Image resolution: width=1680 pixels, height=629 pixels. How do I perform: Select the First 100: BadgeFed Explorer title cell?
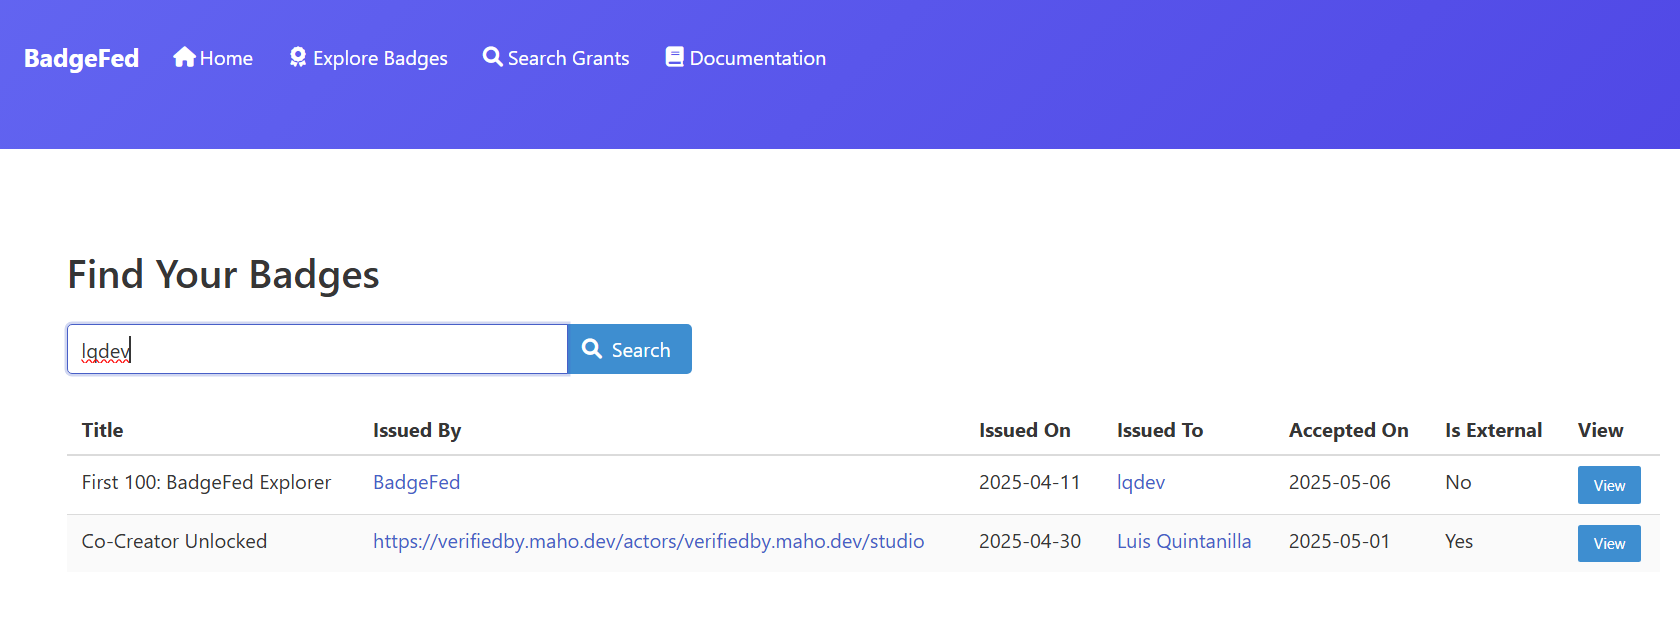pyautogui.click(x=206, y=482)
